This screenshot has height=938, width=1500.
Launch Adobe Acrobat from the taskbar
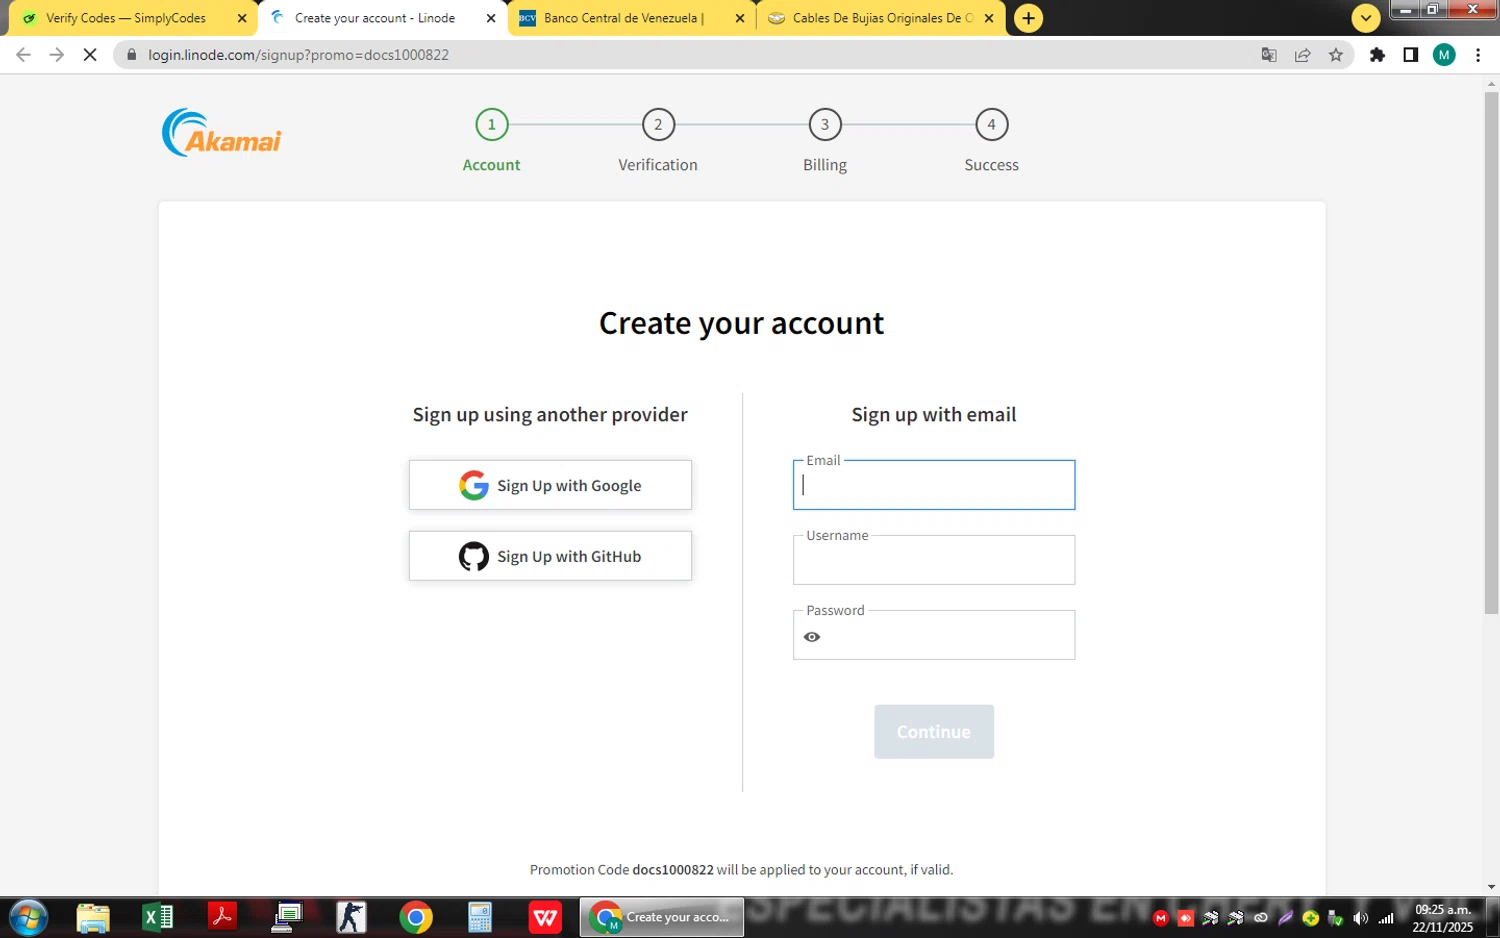(222, 917)
